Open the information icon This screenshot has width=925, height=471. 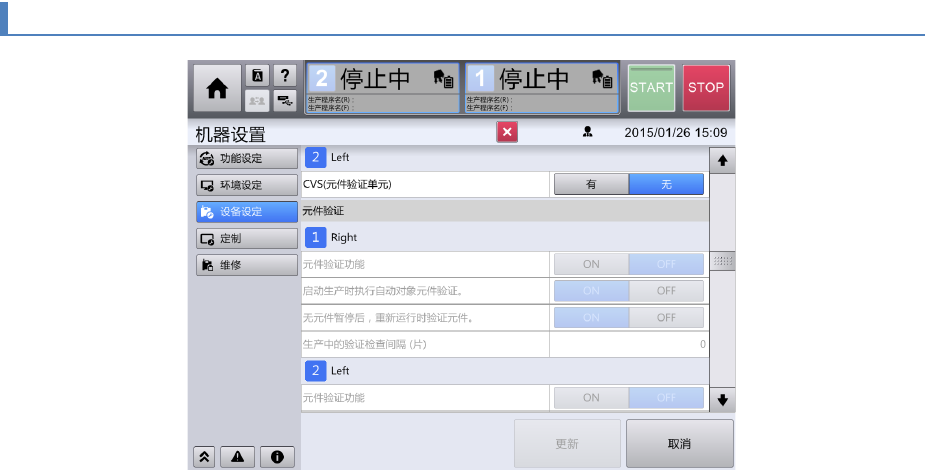tap(277, 457)
